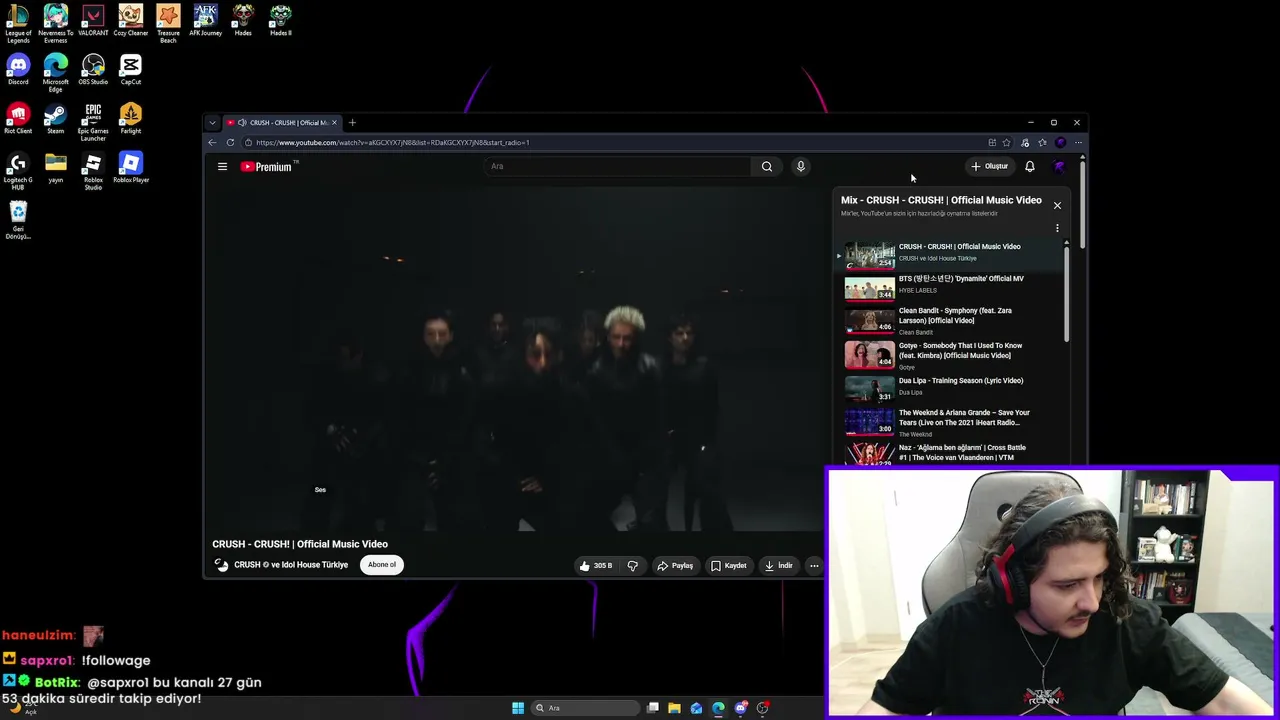Reload the page in the browser
The image size is (1280, 720).
point(230,143)
